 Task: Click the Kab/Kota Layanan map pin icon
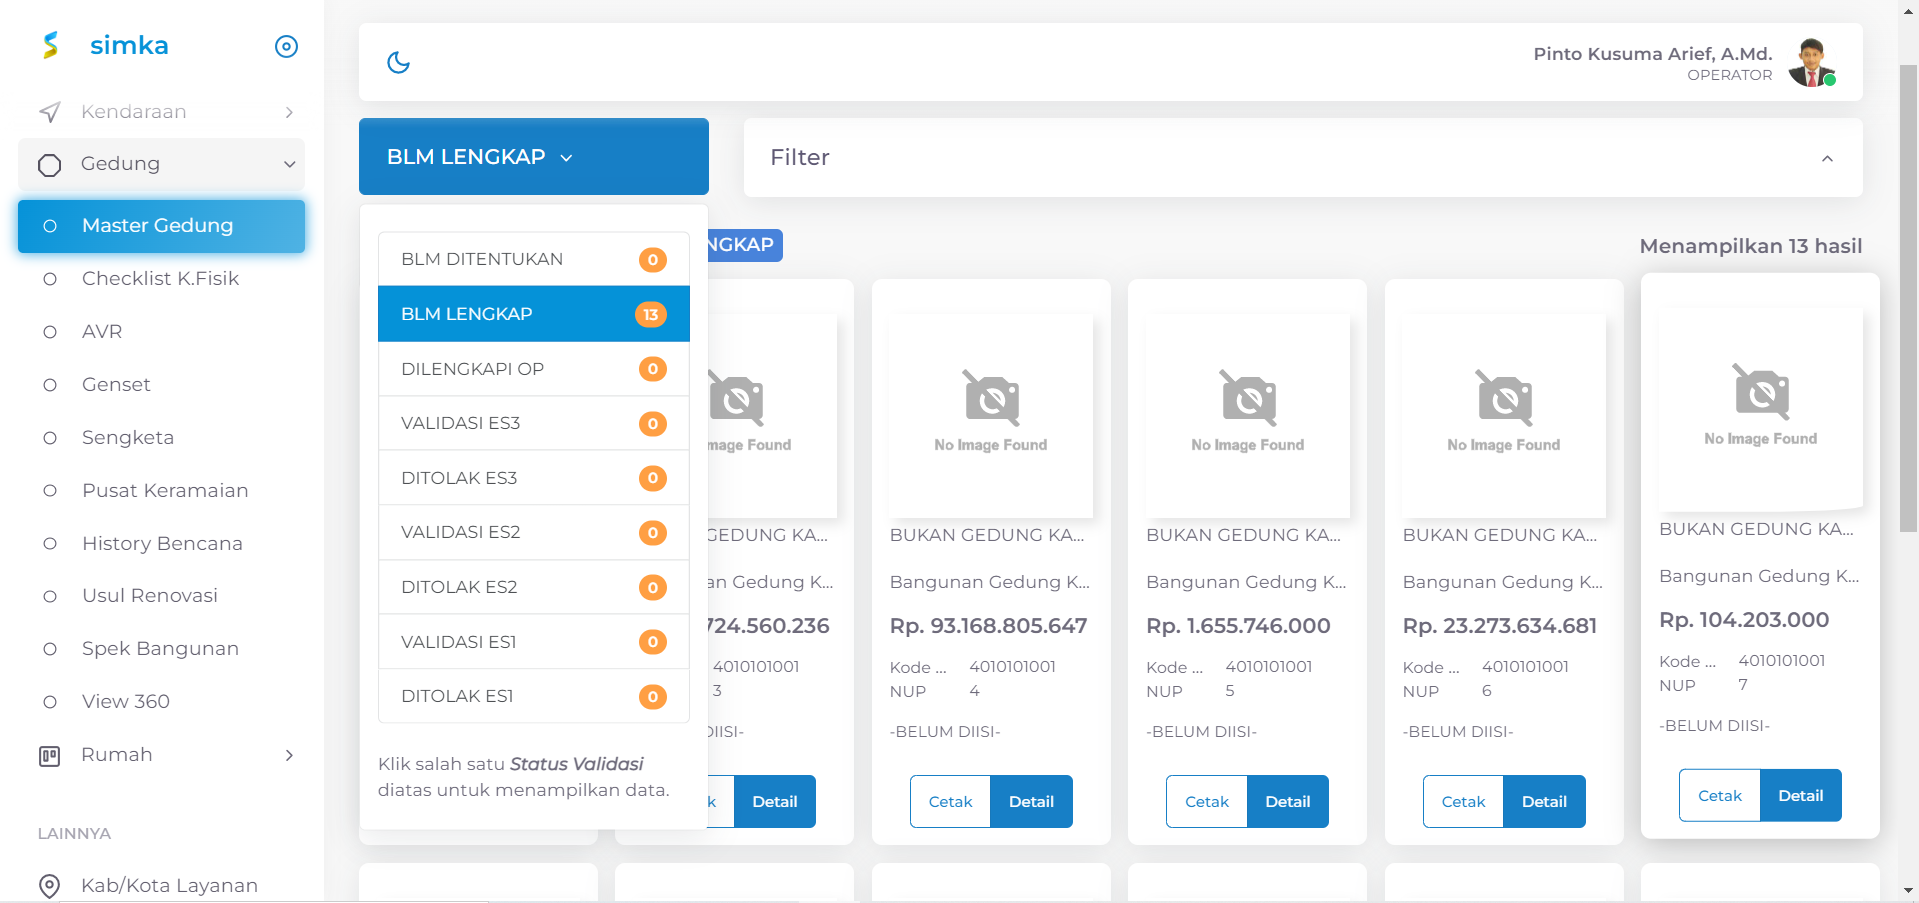coord(50,886)
